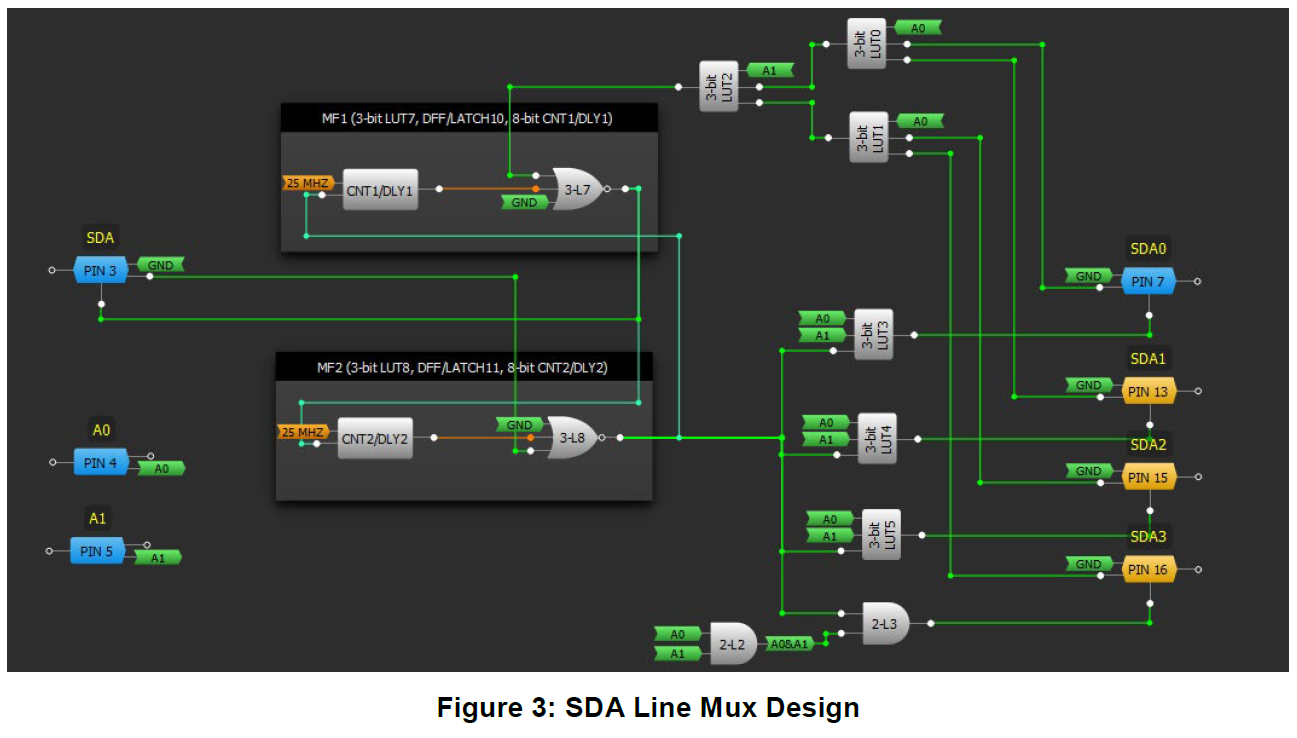Select the 3-bit LUT3 block
The image size is (1297, 738).
[x=873, y=335]
